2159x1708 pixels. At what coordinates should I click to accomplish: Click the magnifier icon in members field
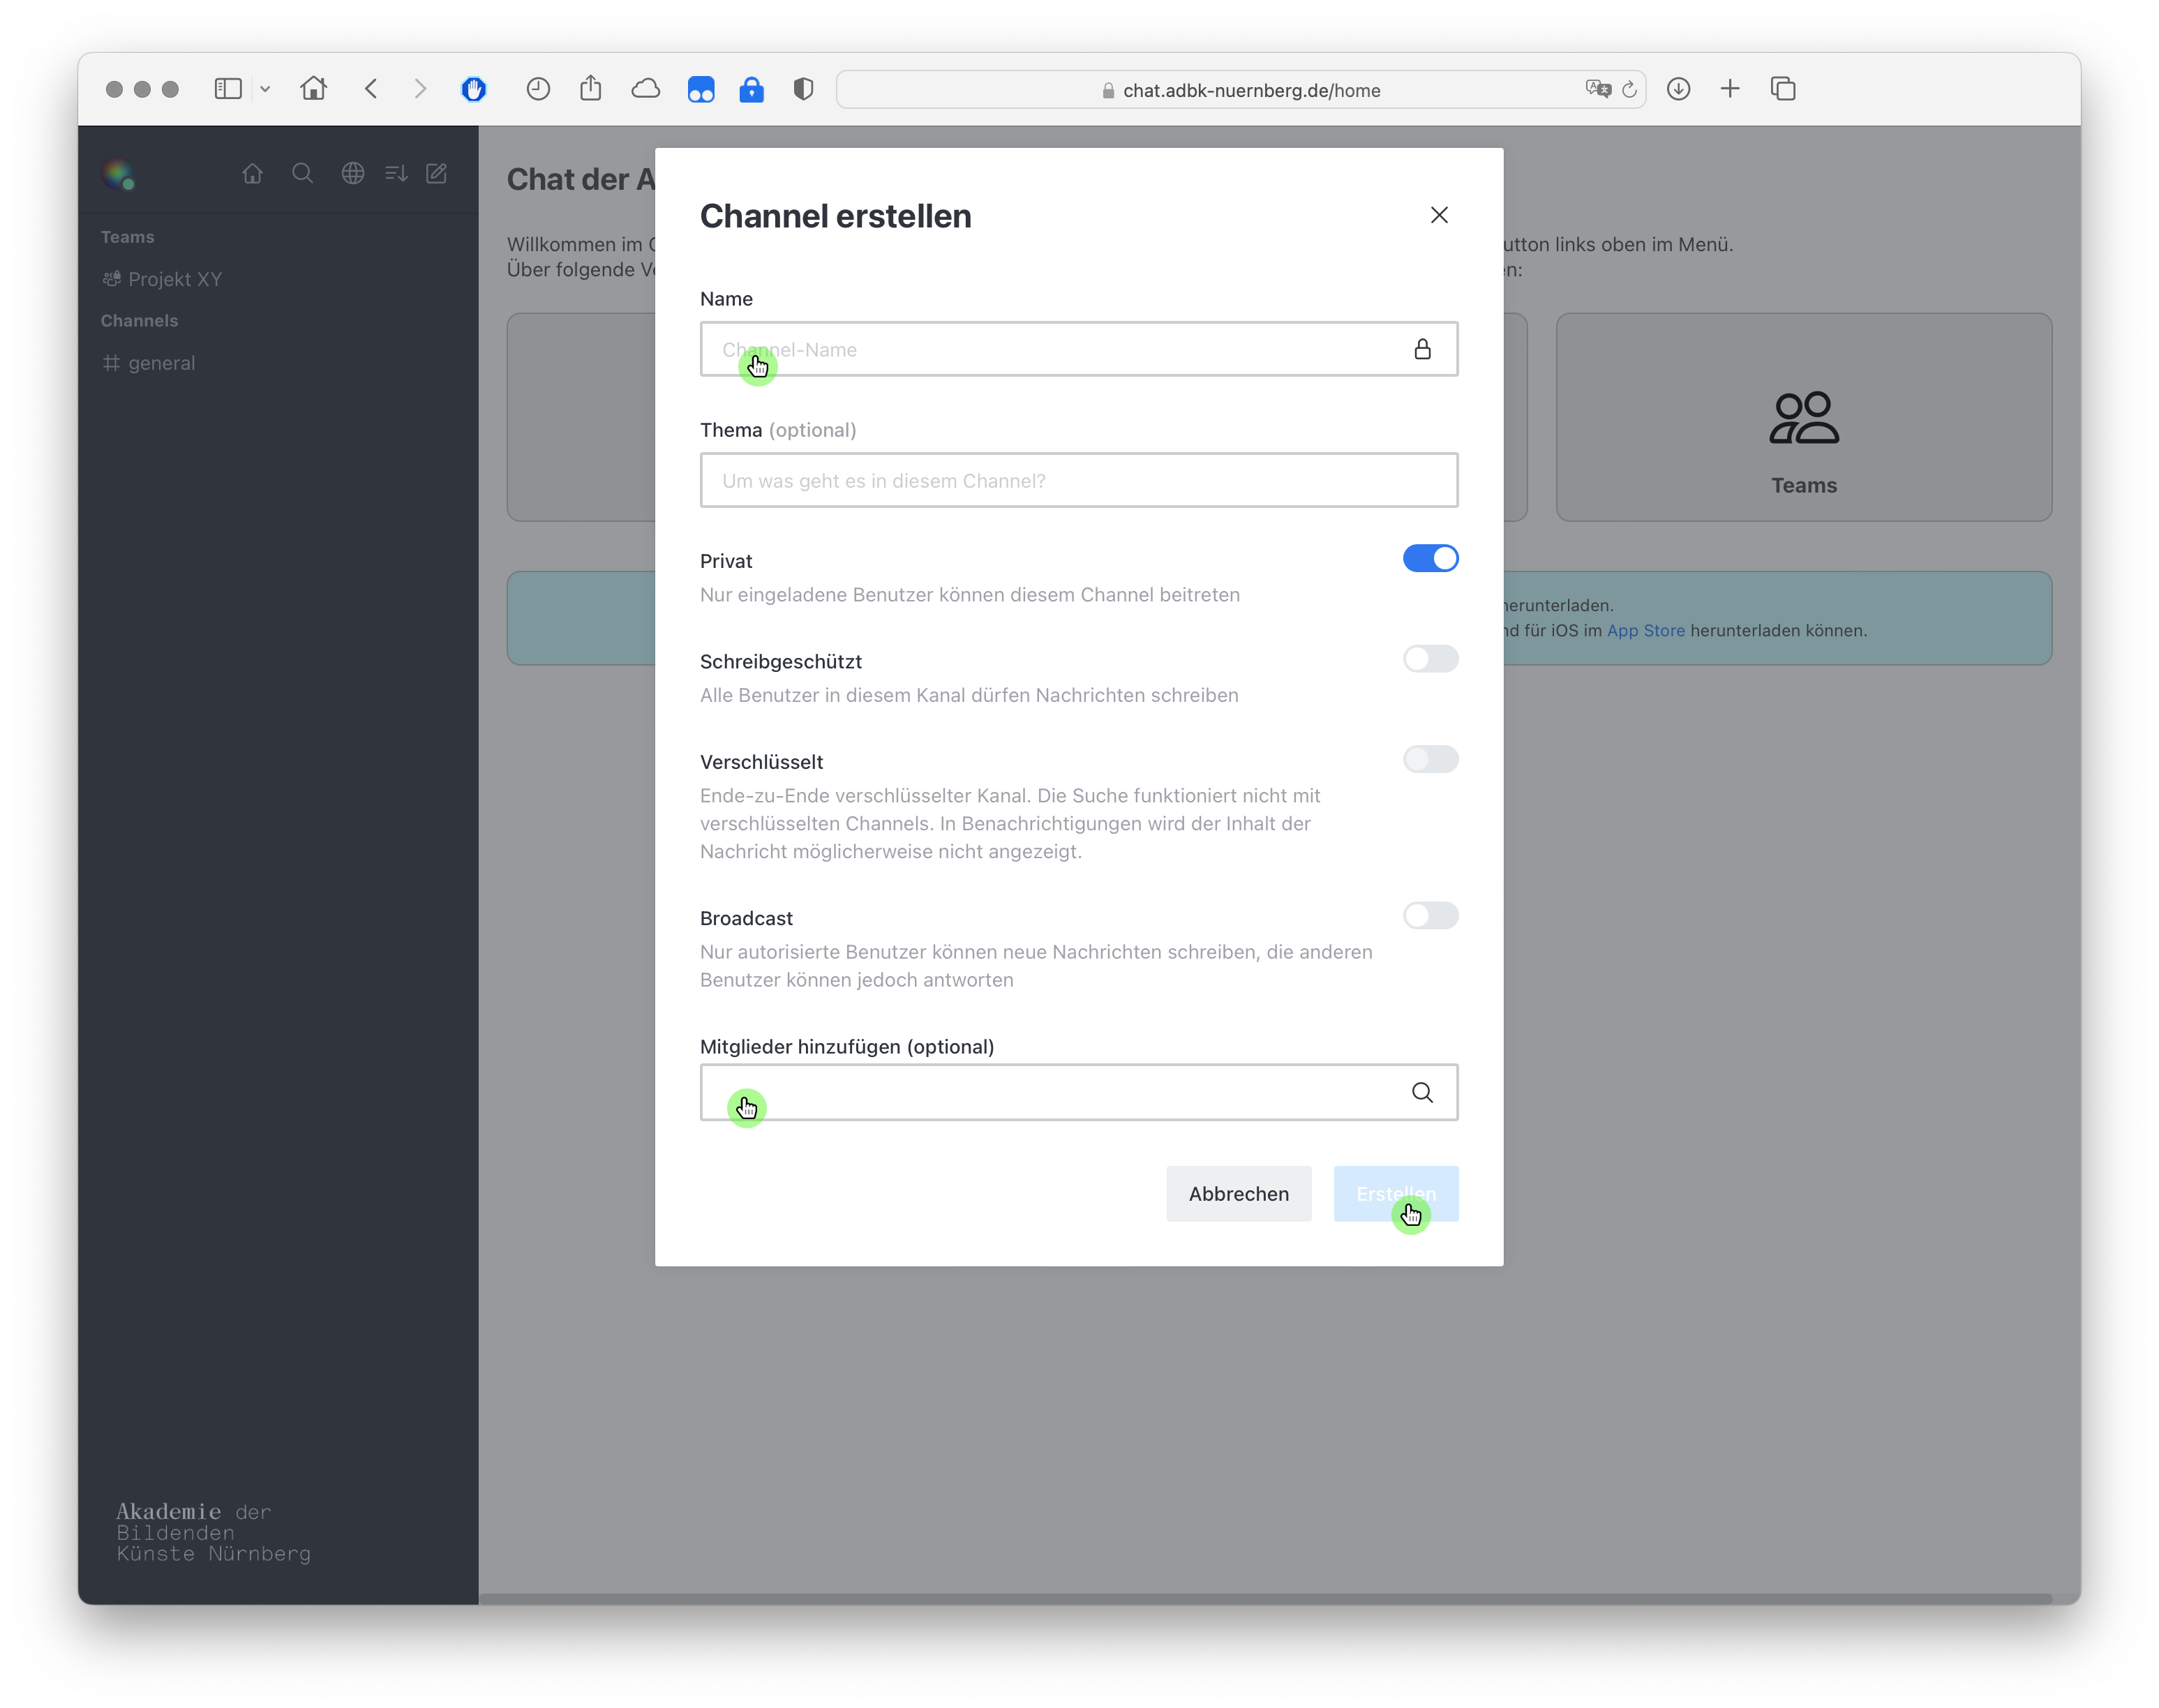point(1422,1092)
